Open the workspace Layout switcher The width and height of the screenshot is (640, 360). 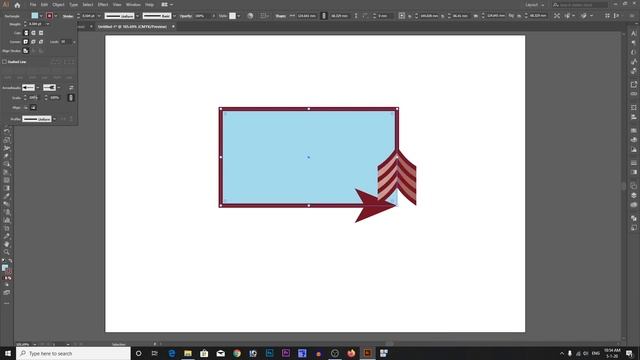click(534, 5)
